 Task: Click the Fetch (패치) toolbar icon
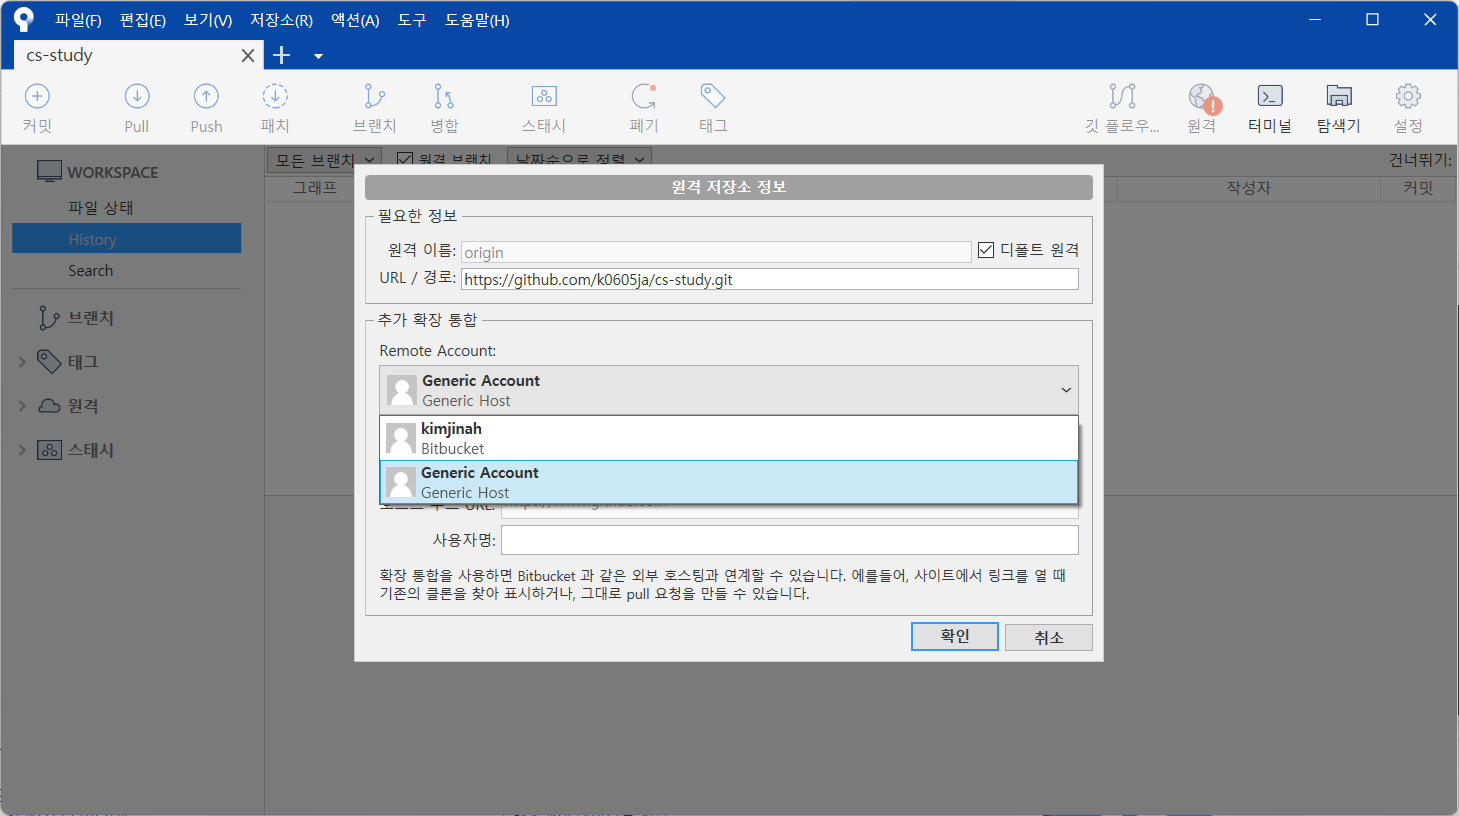(x=275, y=96)
